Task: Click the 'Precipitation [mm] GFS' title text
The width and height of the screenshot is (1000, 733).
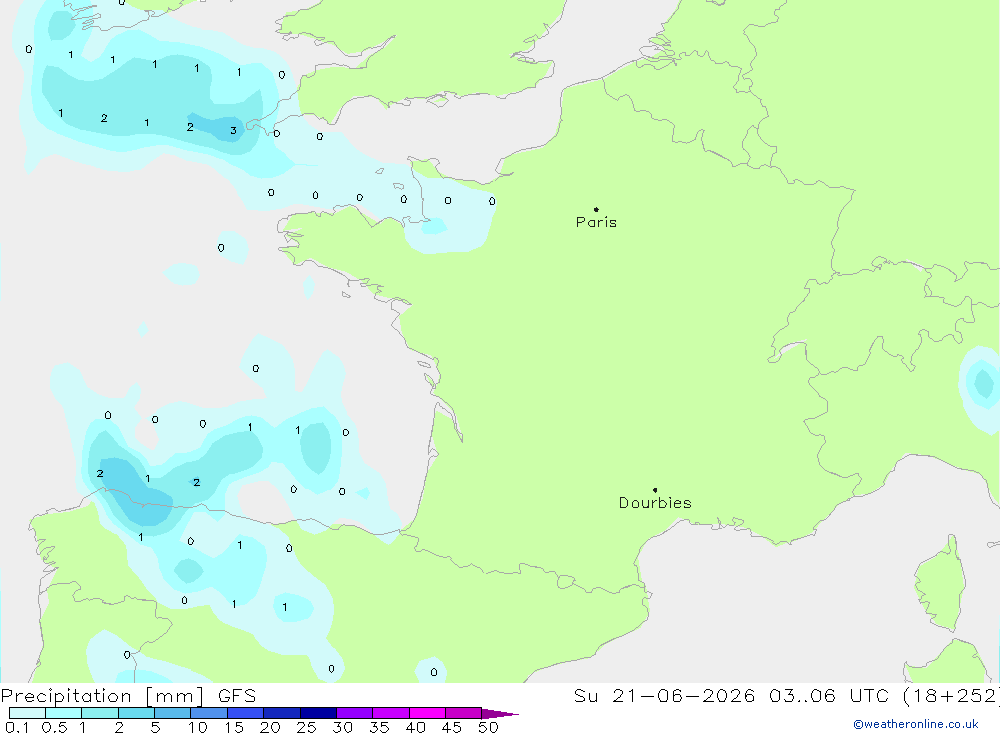Action: [x=128, y=696]
